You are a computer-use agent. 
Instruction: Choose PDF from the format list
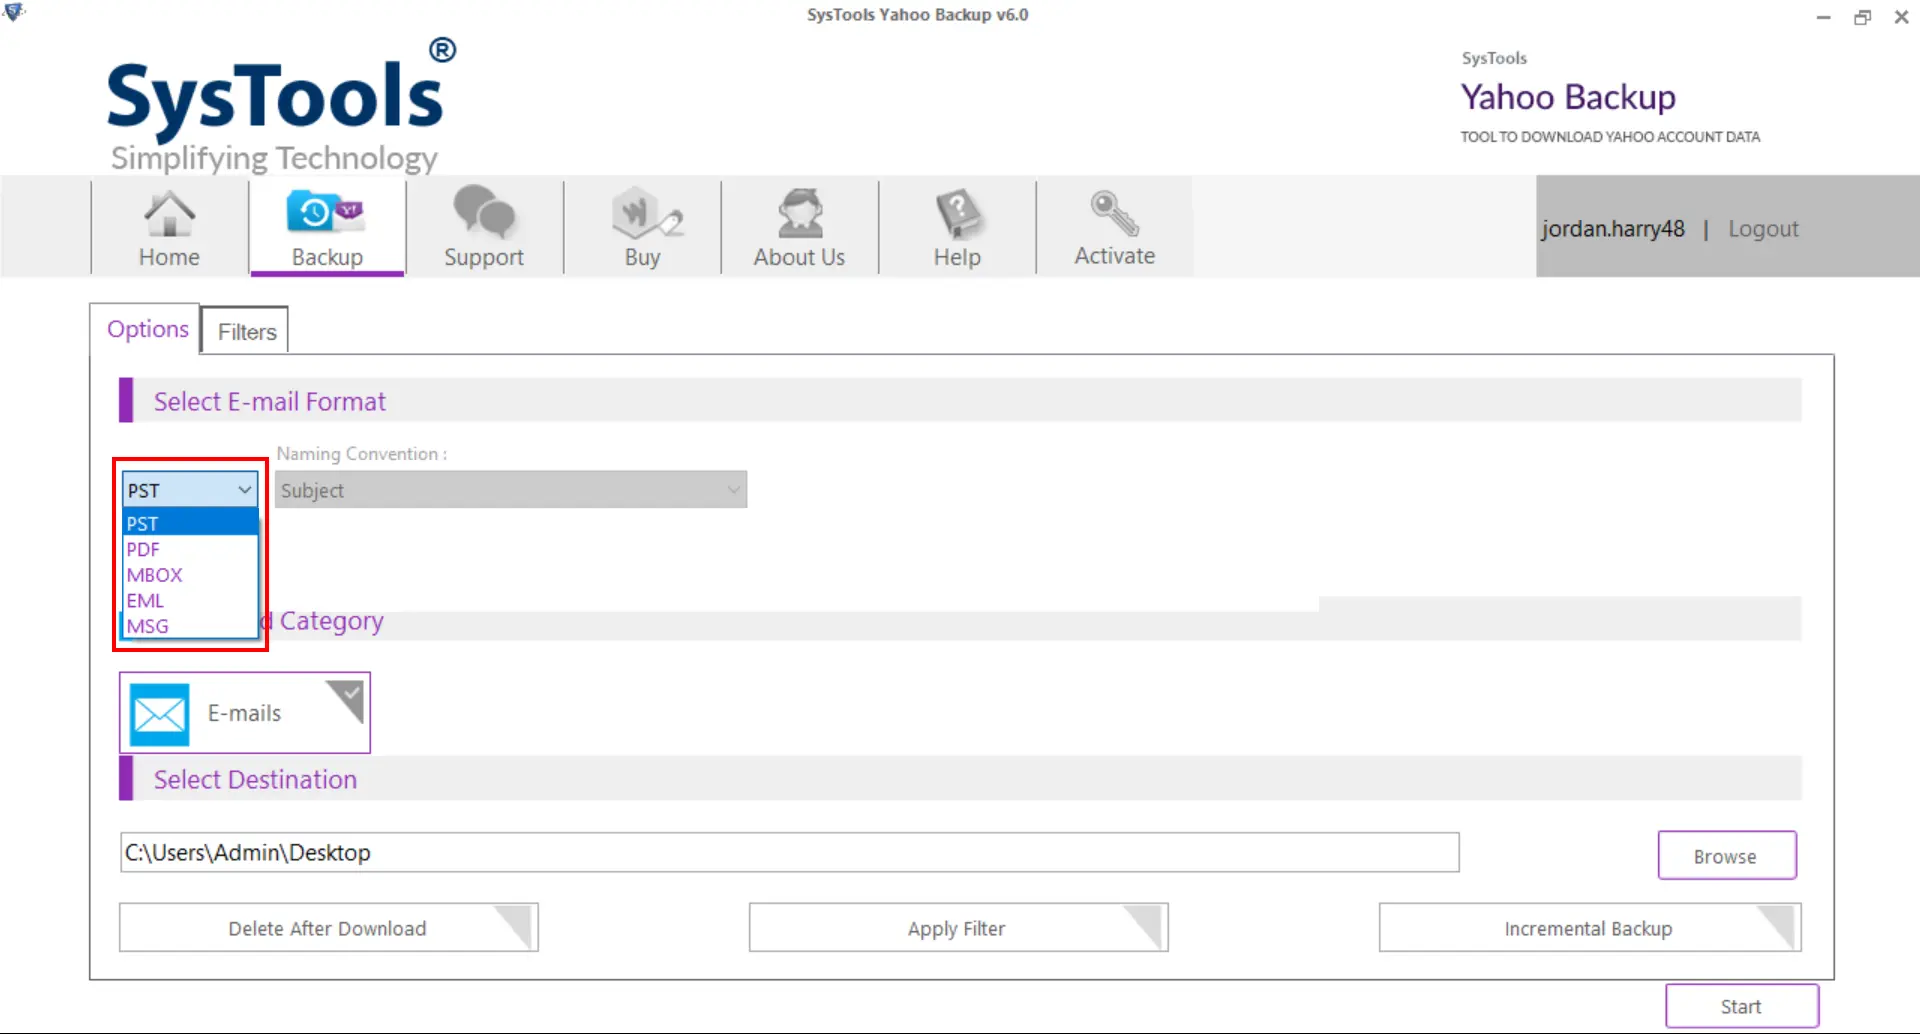(x=190, y=549)
